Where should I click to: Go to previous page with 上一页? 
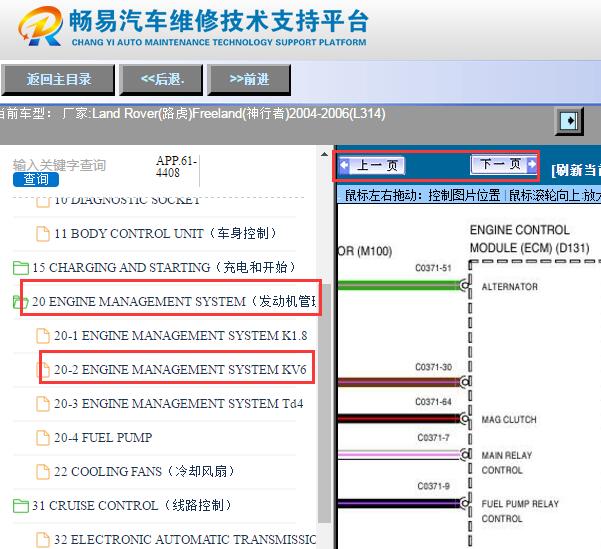tap(372, 166)
